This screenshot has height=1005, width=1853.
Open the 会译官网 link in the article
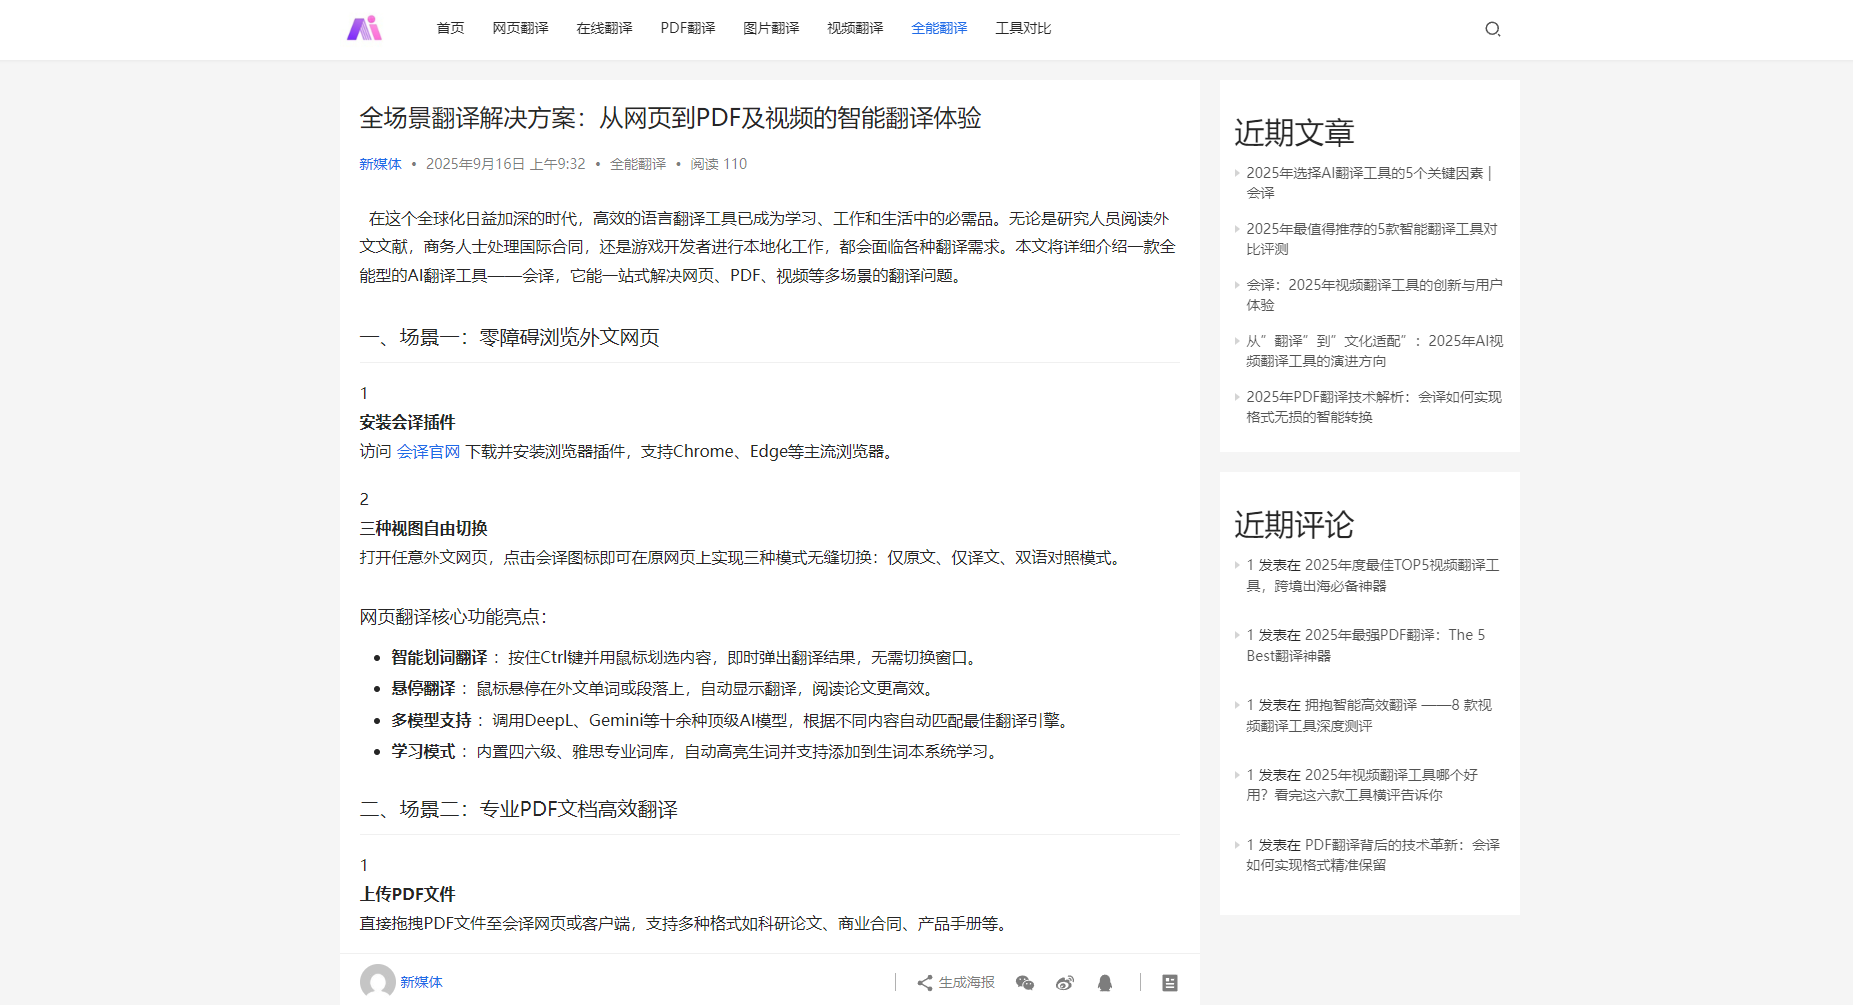tap(428, 451)
